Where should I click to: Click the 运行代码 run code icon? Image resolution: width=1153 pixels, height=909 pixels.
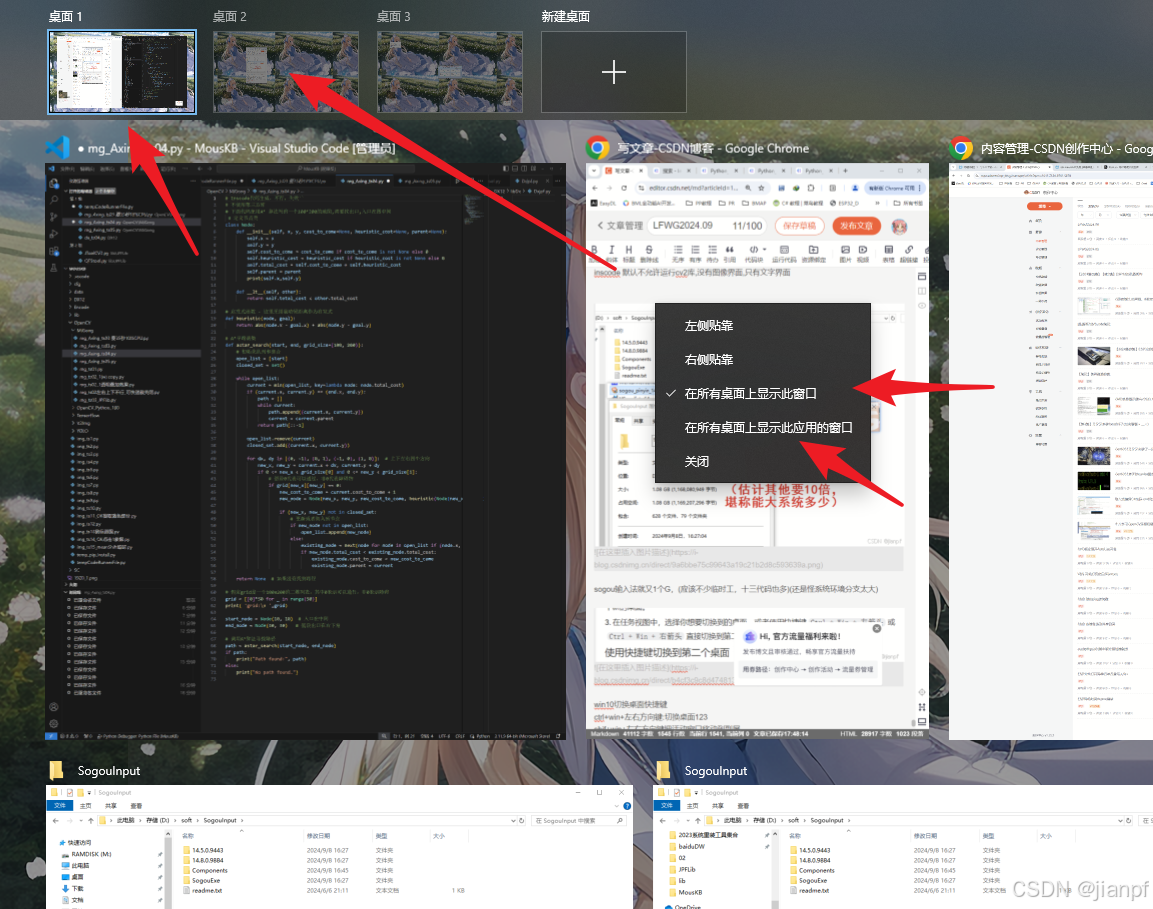pos(784,252)
